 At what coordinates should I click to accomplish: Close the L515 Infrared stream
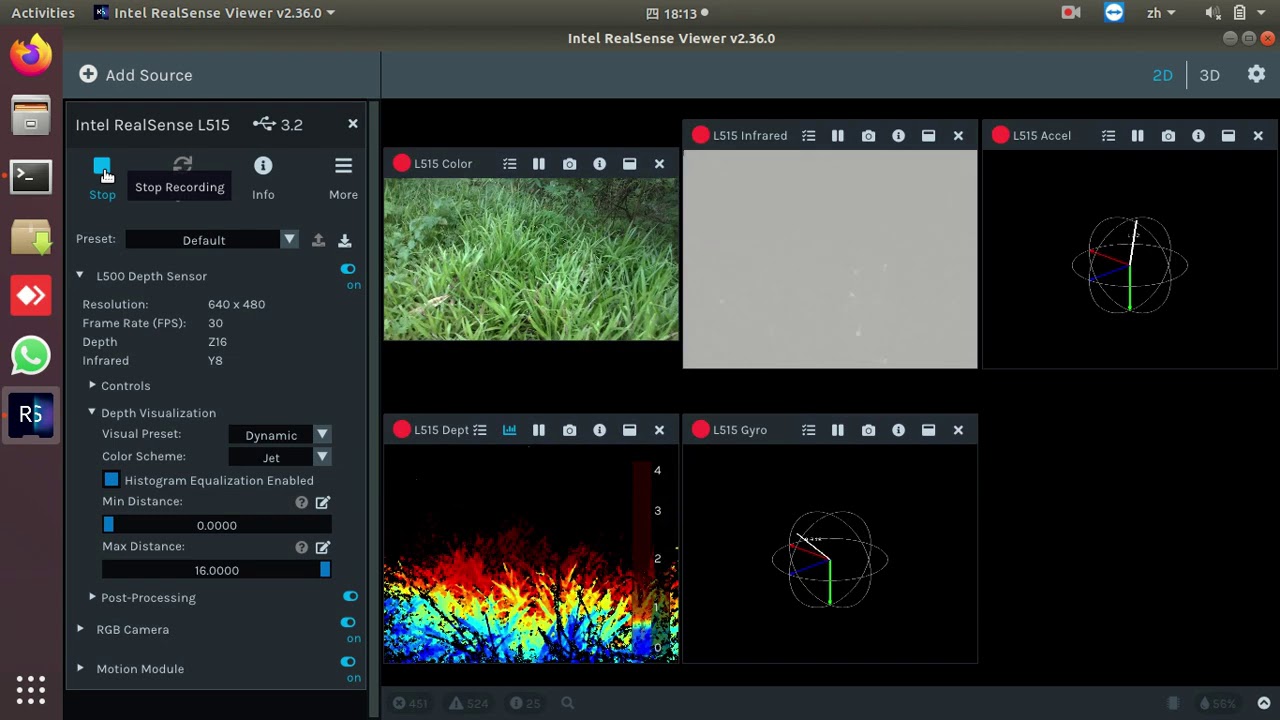pyautogui.click(x=958, y=136)
